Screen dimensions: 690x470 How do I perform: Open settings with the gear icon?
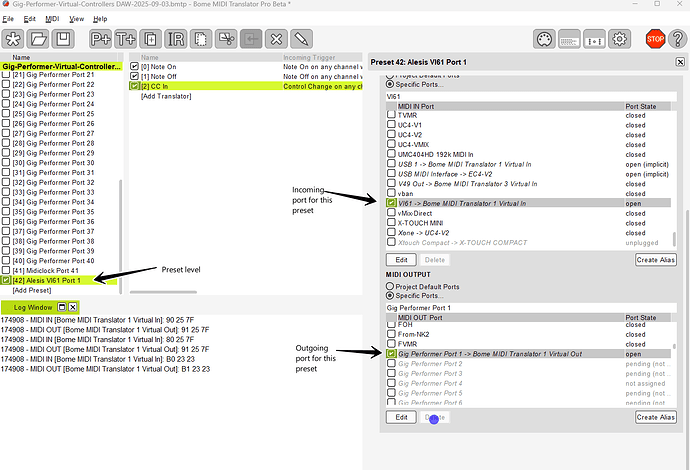pos(620,39)
